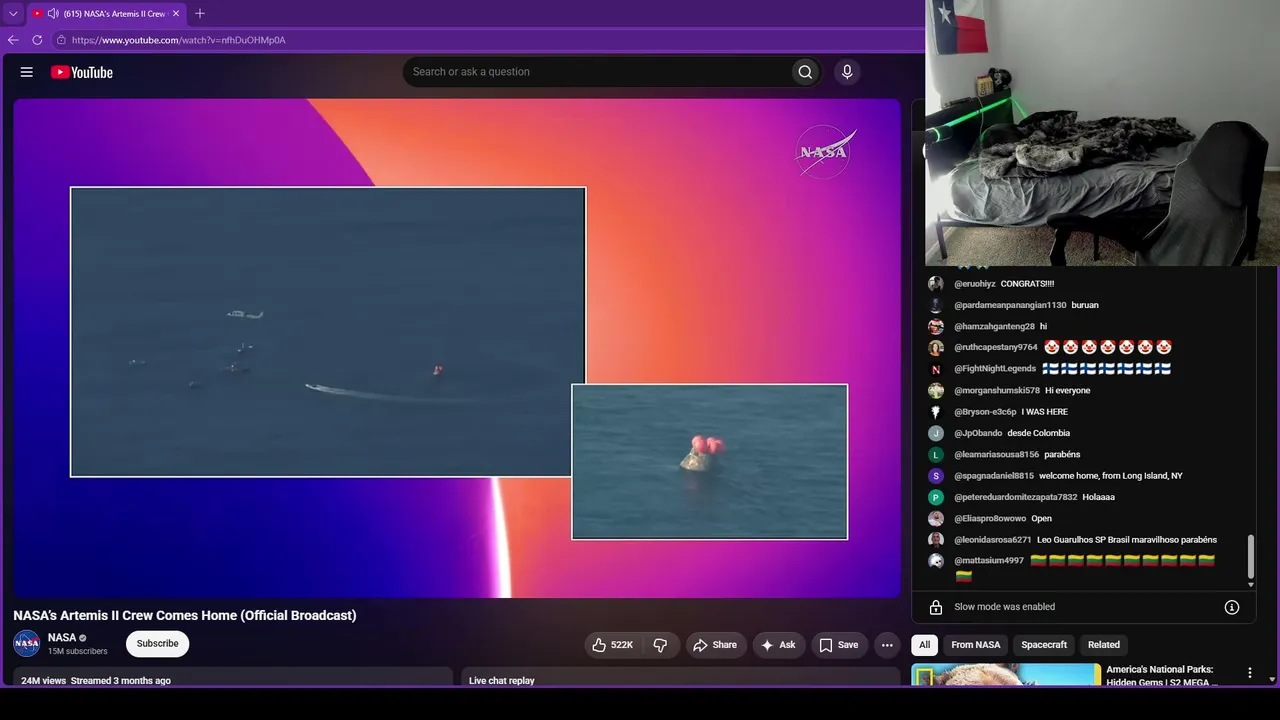Screen dimensions: 1280x720
Task: Click chat user @morganshumski578
Action: (997, 391)
